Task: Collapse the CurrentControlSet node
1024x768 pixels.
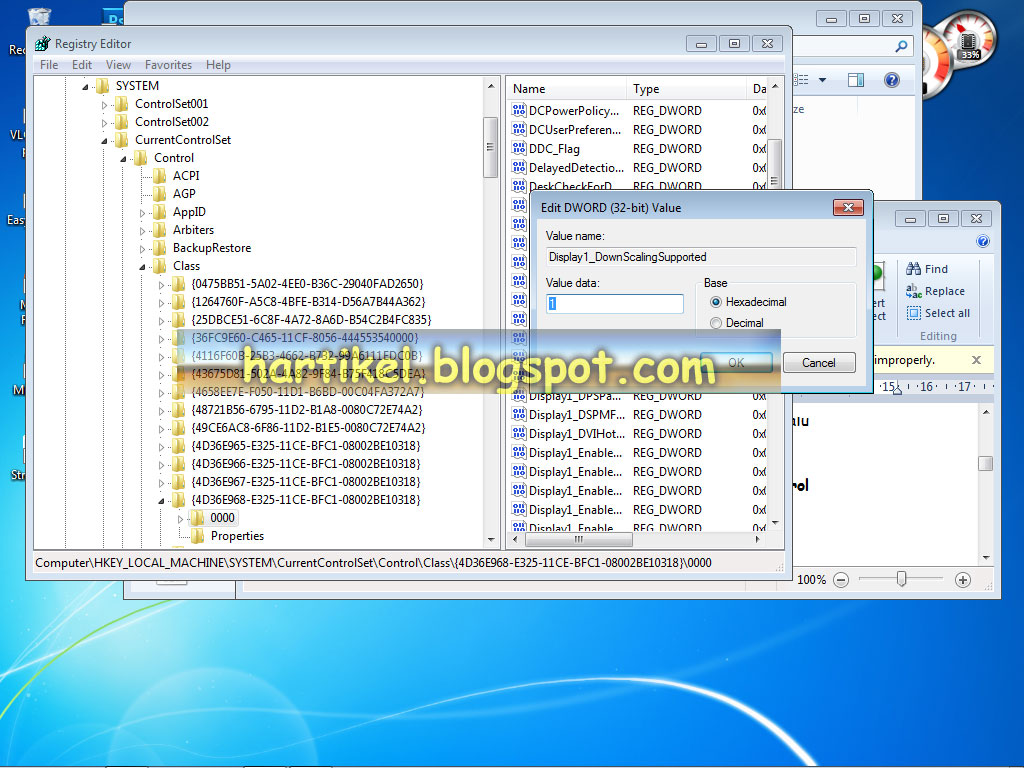Action: [104, 140]
